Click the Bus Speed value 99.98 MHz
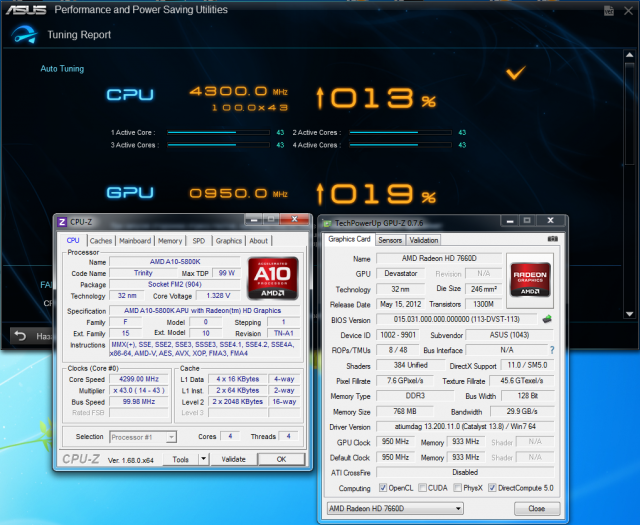Screen dimensions: 640x525 (139, 402)
